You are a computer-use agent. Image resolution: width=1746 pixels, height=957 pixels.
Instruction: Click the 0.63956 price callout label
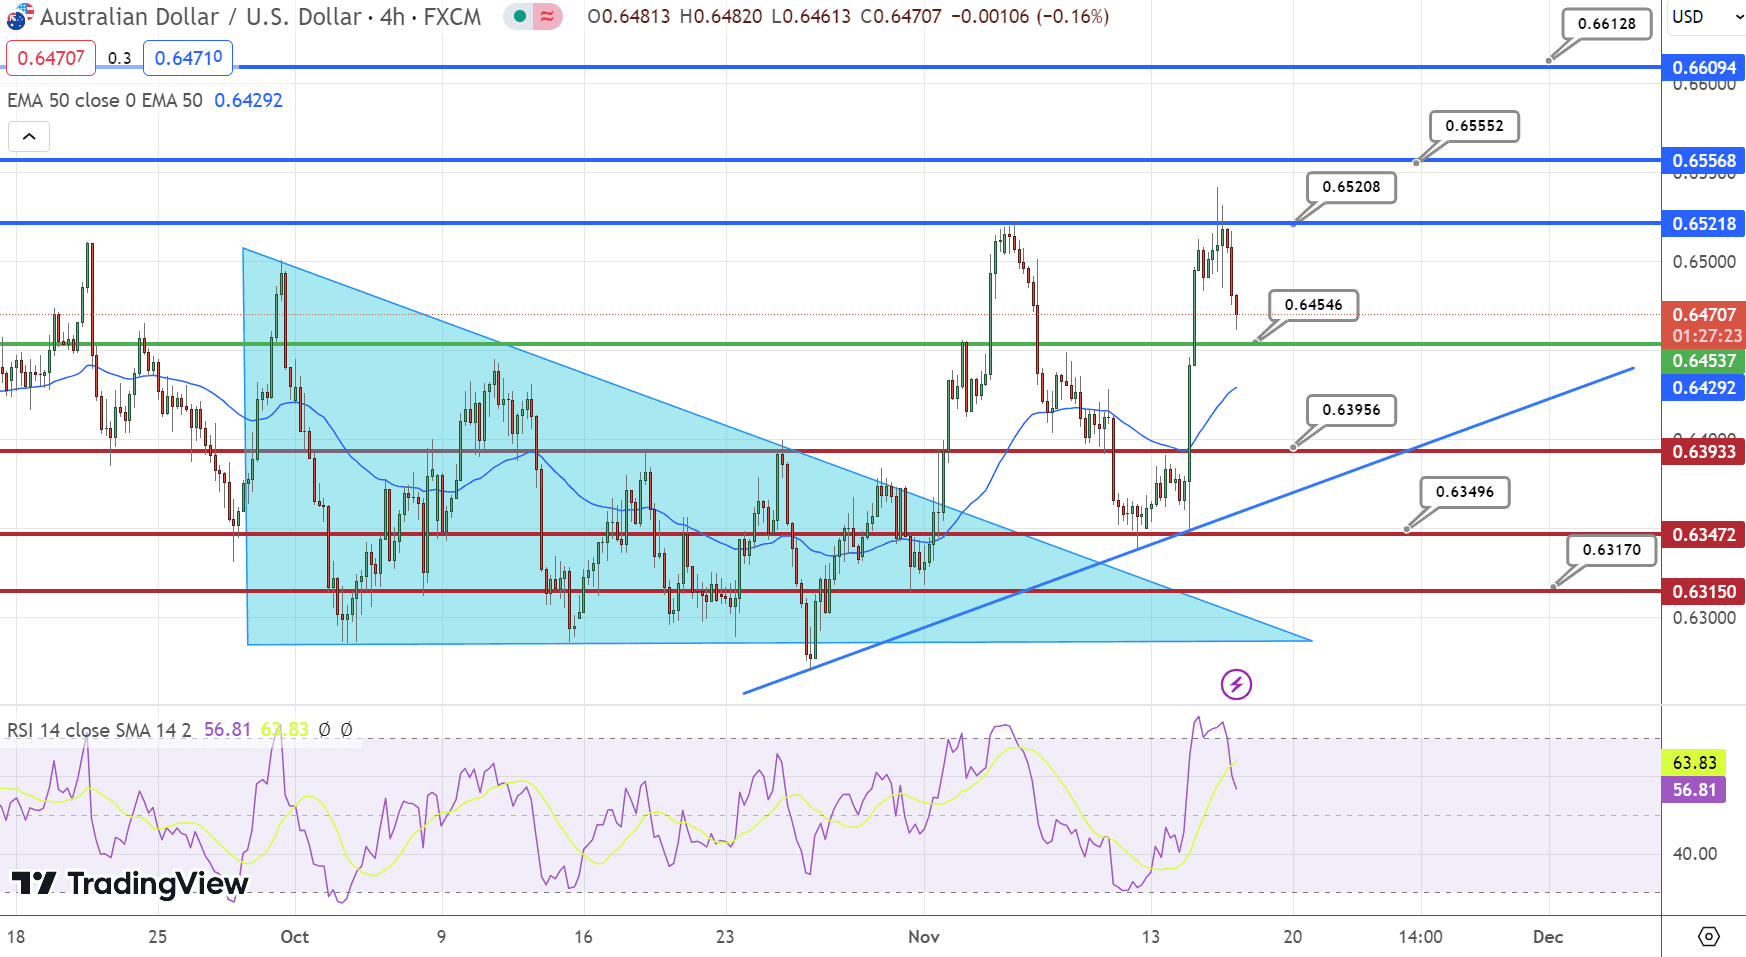click(1352, 410)
